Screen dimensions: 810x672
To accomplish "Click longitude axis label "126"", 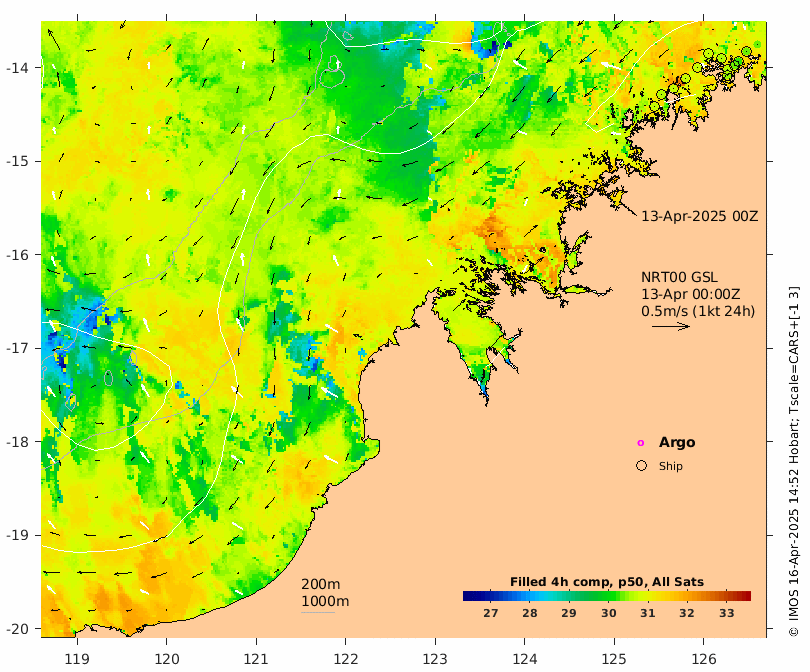I will click(x=704, y=659).
